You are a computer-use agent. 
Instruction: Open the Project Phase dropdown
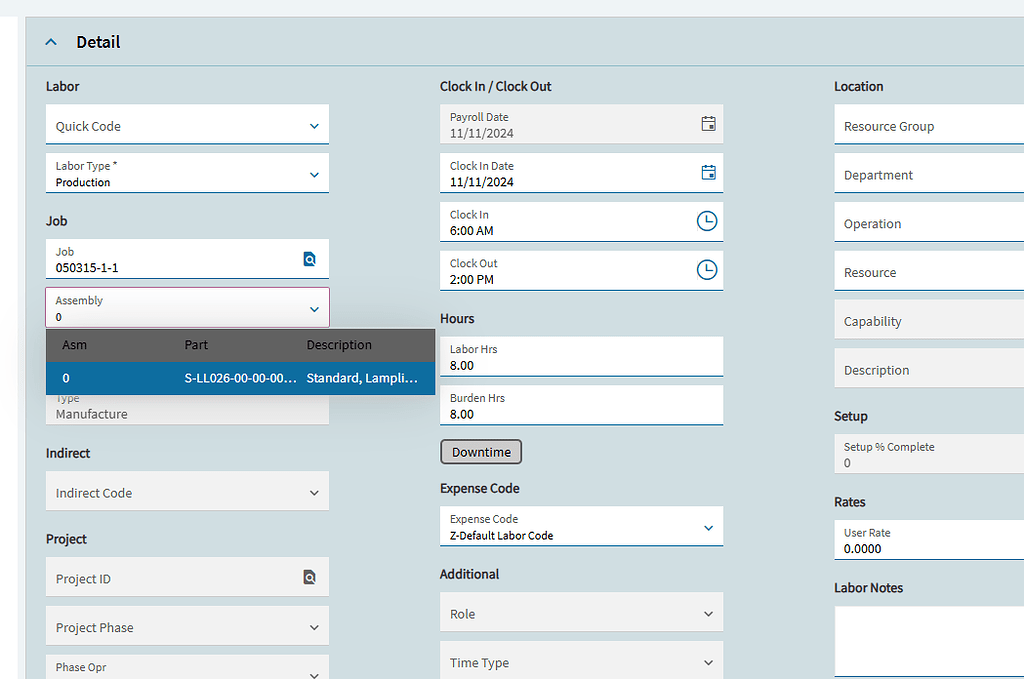(x=313, y=627)
